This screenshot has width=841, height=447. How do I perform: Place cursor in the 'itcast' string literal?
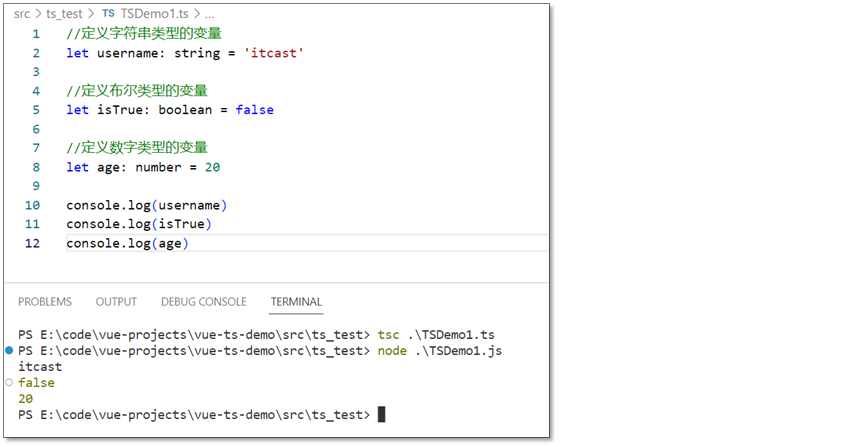[x=274, y=53]
